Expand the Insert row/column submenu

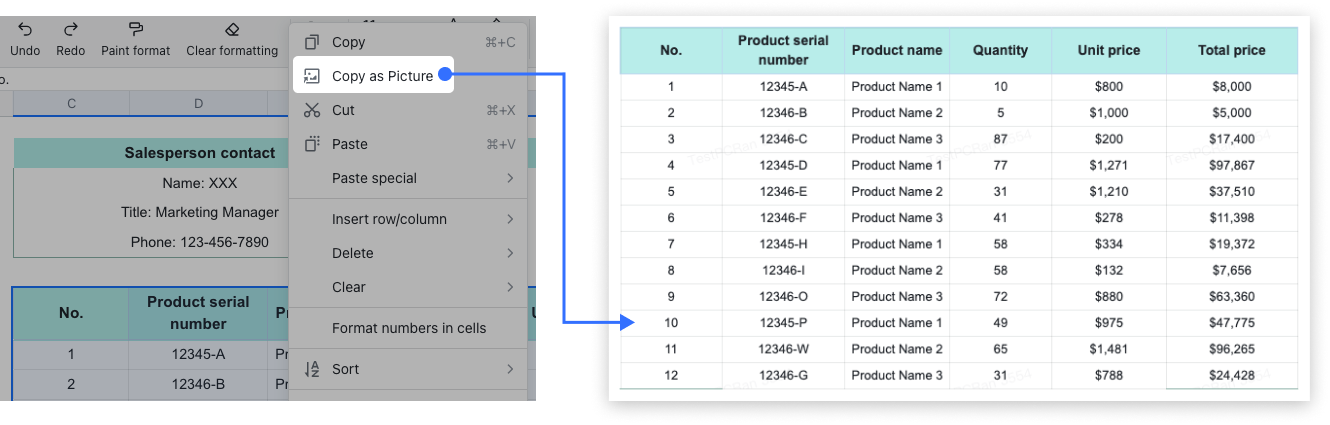point(510,219)
